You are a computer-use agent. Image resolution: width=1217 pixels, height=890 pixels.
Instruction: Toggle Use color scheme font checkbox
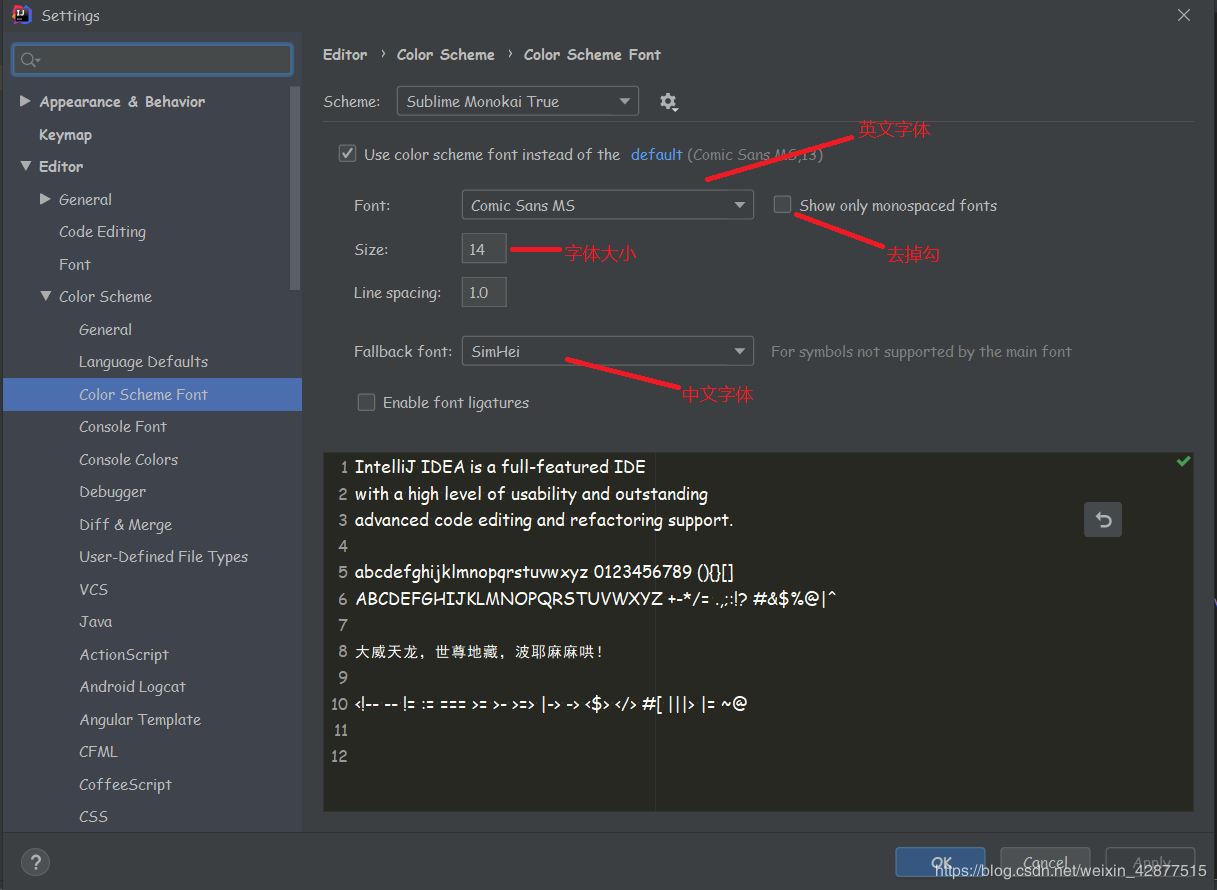click(x=347, y=153)
